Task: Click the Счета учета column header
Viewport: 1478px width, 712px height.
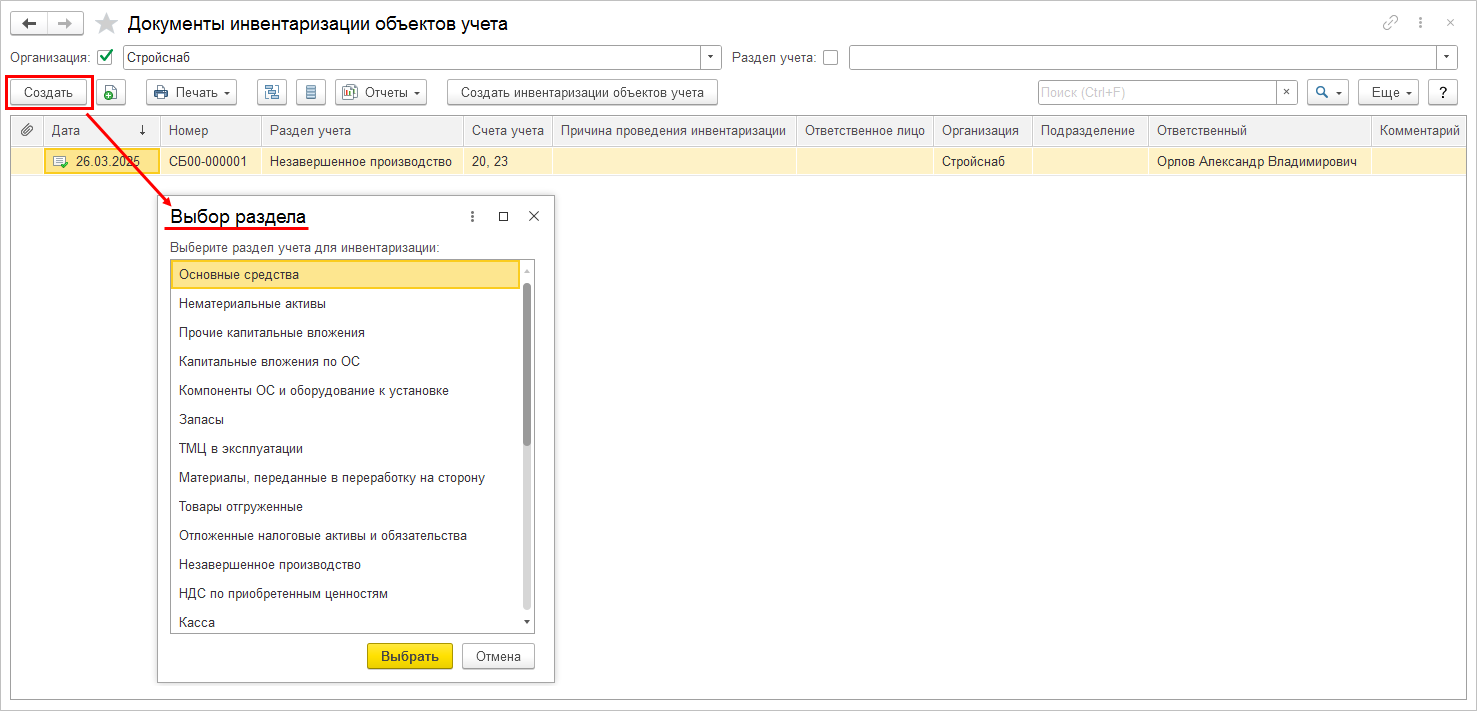Action: (508, 131)
